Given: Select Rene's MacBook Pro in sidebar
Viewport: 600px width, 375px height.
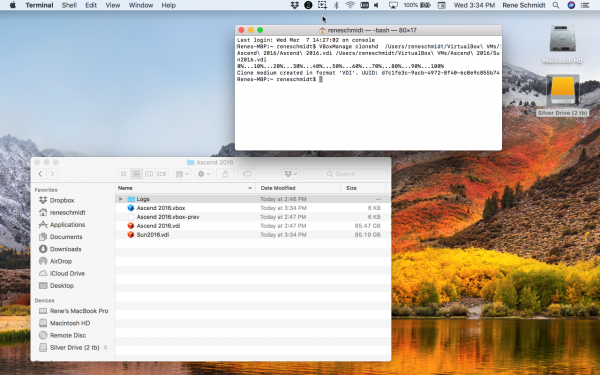Looking at the screenshot, I should 79,311.
